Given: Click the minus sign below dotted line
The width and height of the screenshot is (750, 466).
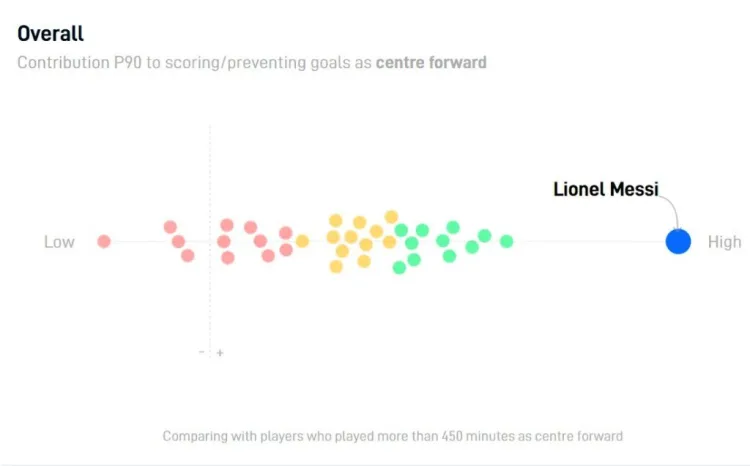Looking at the screenshot, I should tap(201, 352).
